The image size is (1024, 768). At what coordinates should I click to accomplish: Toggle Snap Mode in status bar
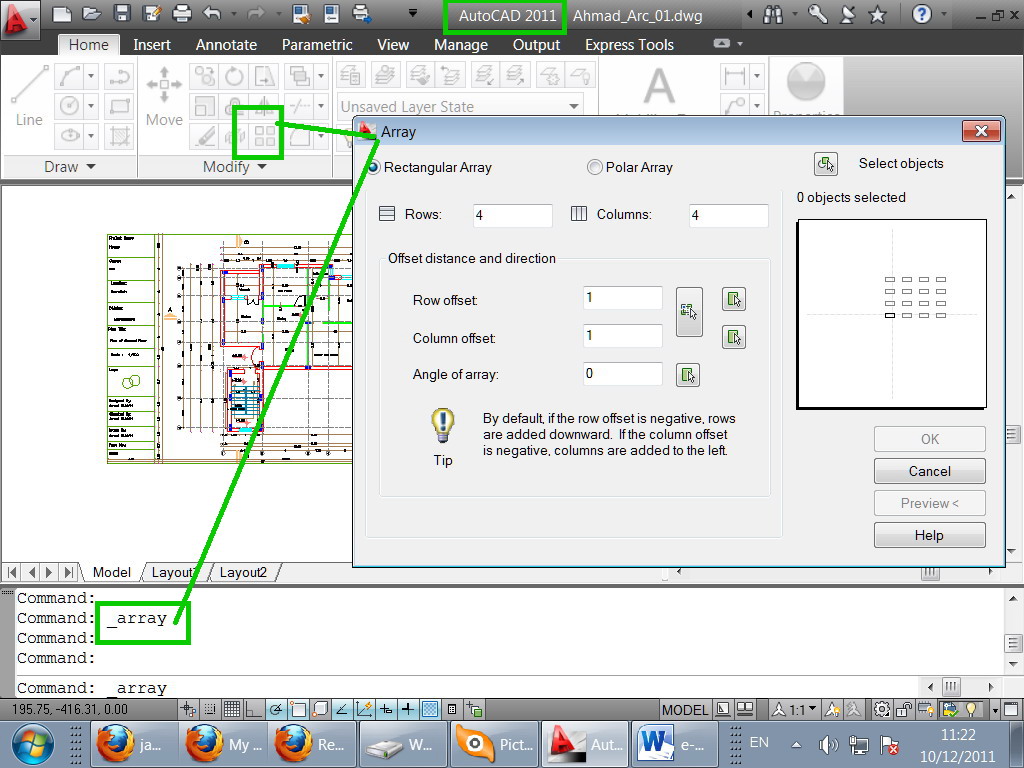click(210, 709)
